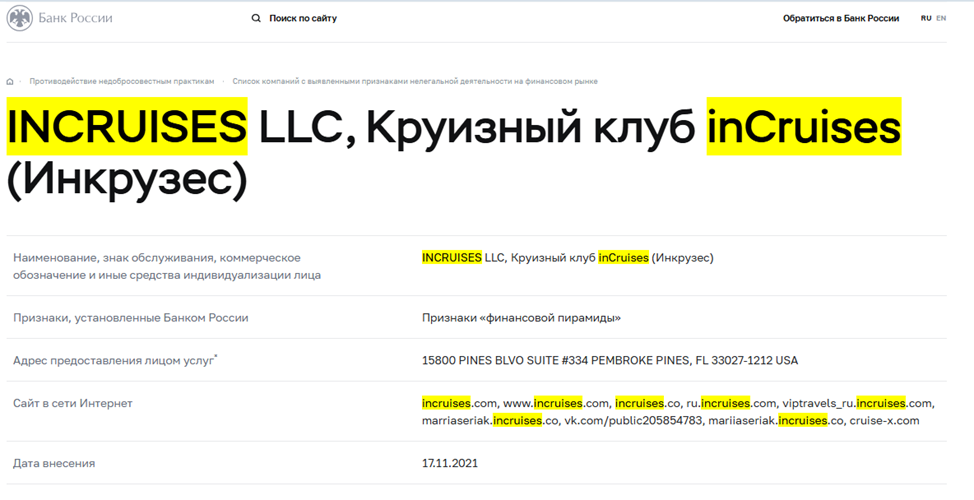Click the Банк России header text
Image resolution: width=974 pixels, height=500 pixels.
(75, 18)
